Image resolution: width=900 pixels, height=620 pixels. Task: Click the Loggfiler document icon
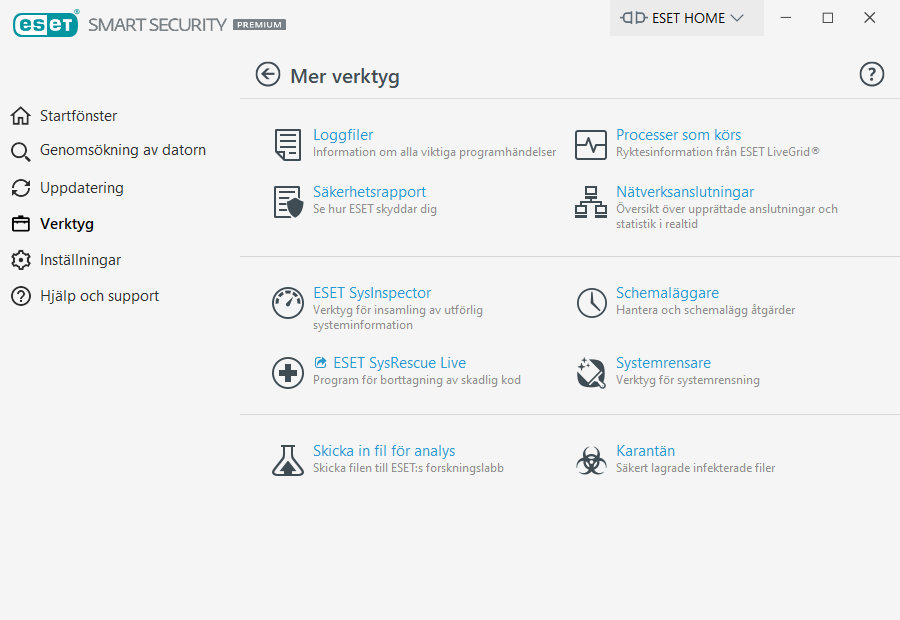tap(288, 145)
